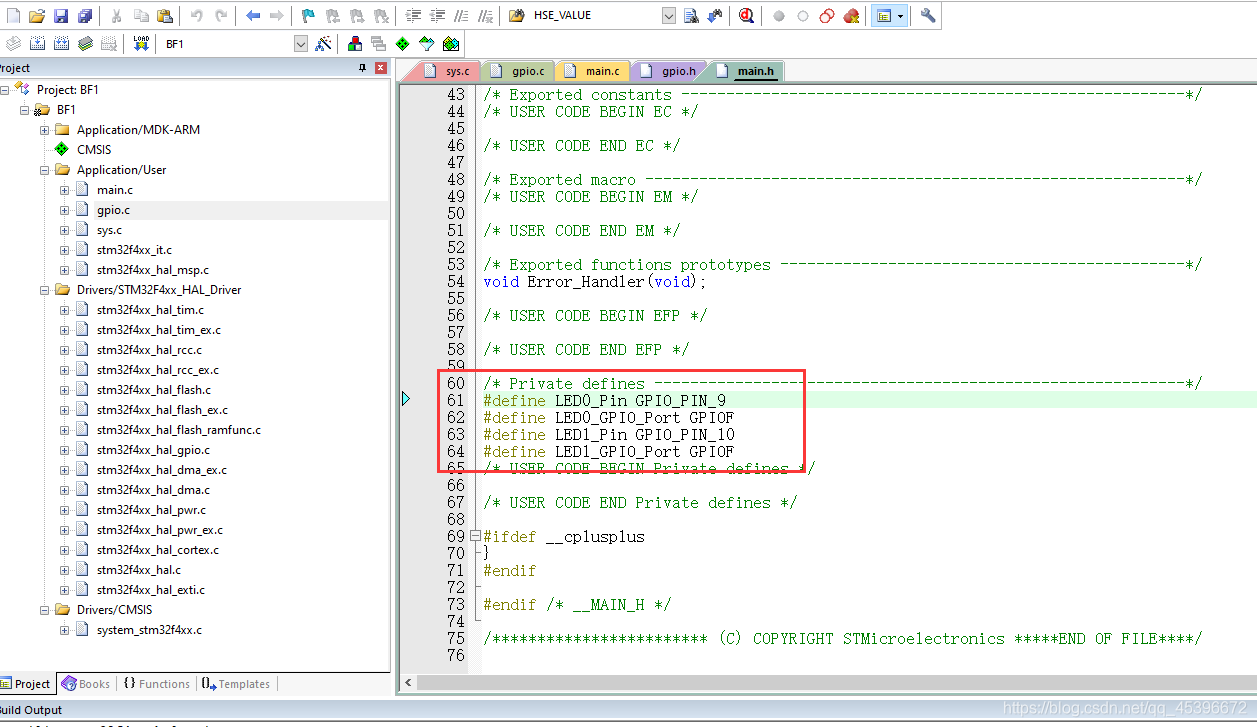Start debug session with magnifier d icon
The image size is (1257, 727).
click(747, 16)
